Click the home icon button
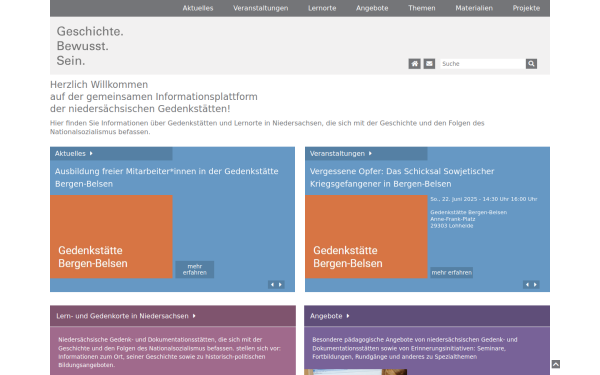This screenshot has height=375, width=600. pyautogui.click(x=414, y=64)
